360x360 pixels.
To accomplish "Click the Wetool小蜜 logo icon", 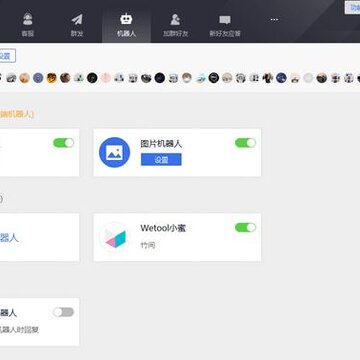I will (x=114, y=237).
